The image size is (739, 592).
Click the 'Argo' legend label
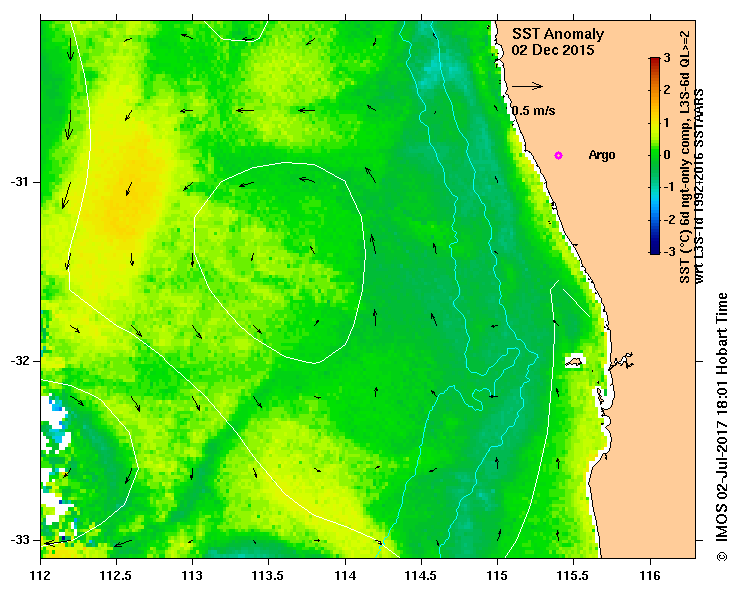602,155
